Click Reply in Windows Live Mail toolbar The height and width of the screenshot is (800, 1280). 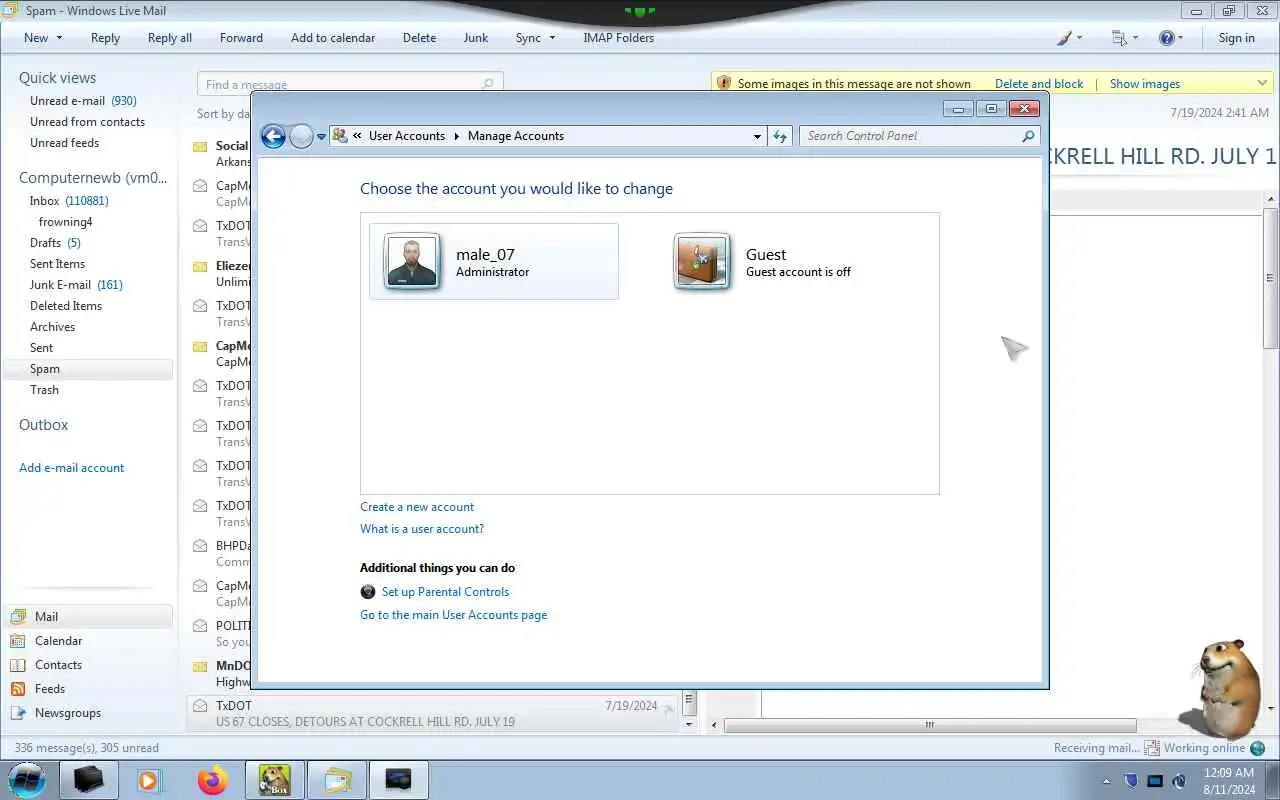pyautogui.click(x=105, y=38)
